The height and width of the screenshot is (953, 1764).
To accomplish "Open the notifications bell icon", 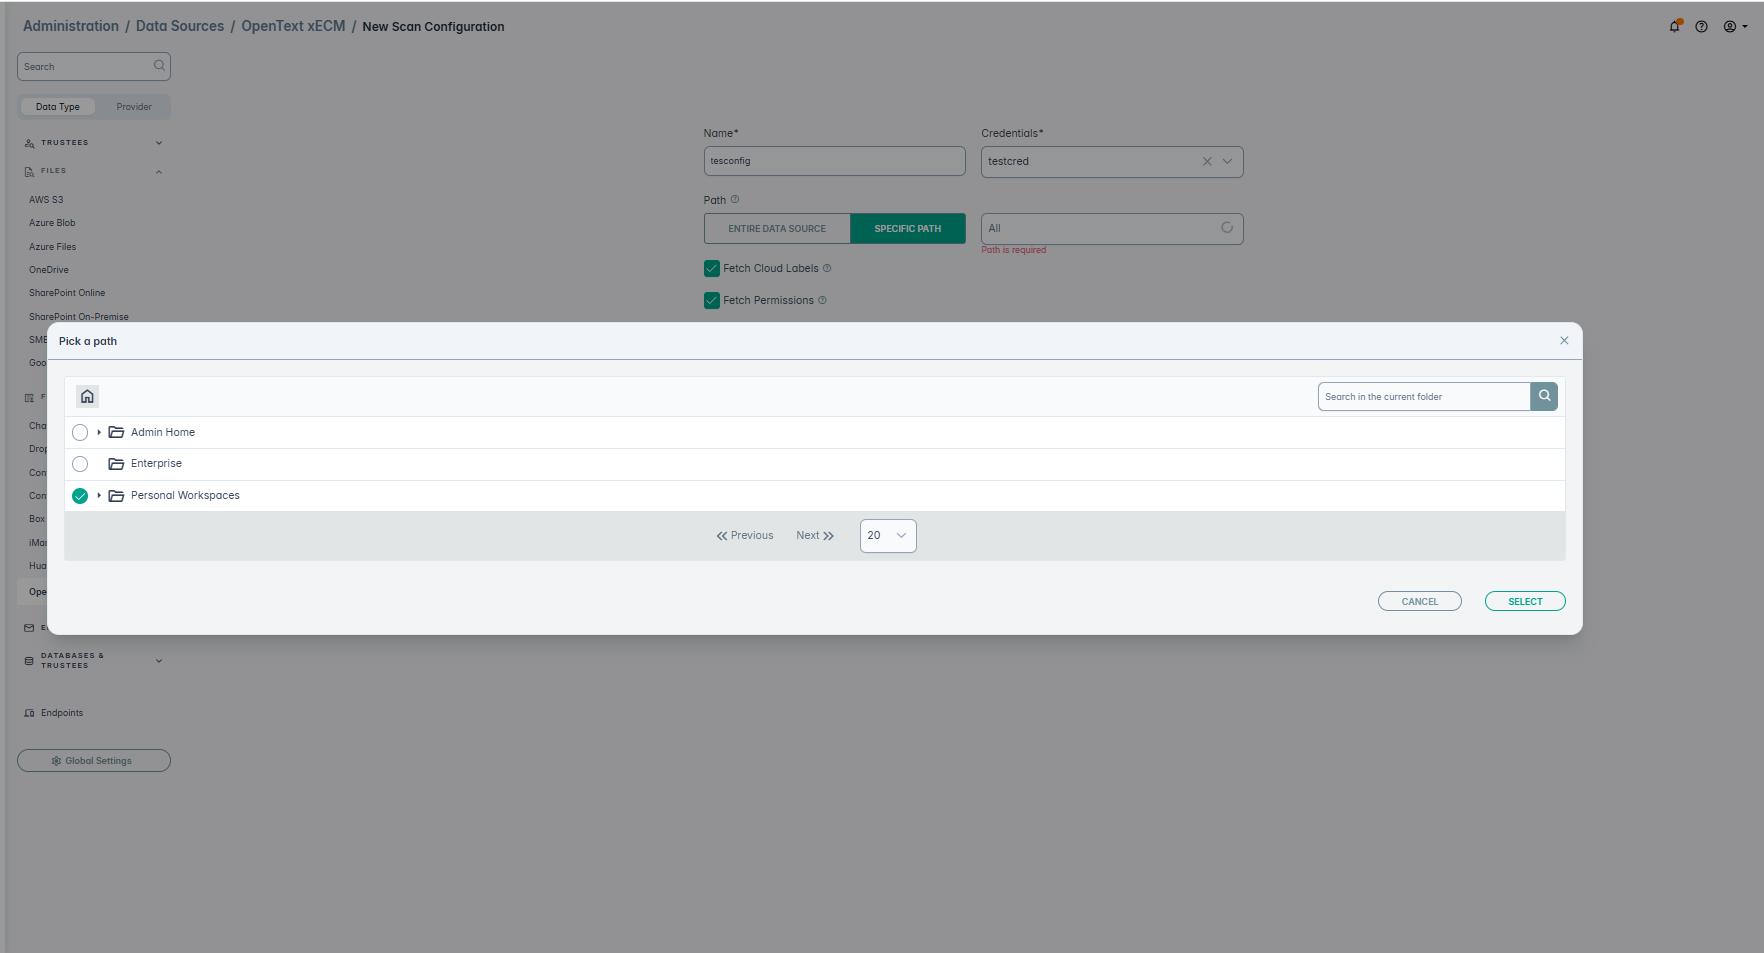I will [1674, 27].
